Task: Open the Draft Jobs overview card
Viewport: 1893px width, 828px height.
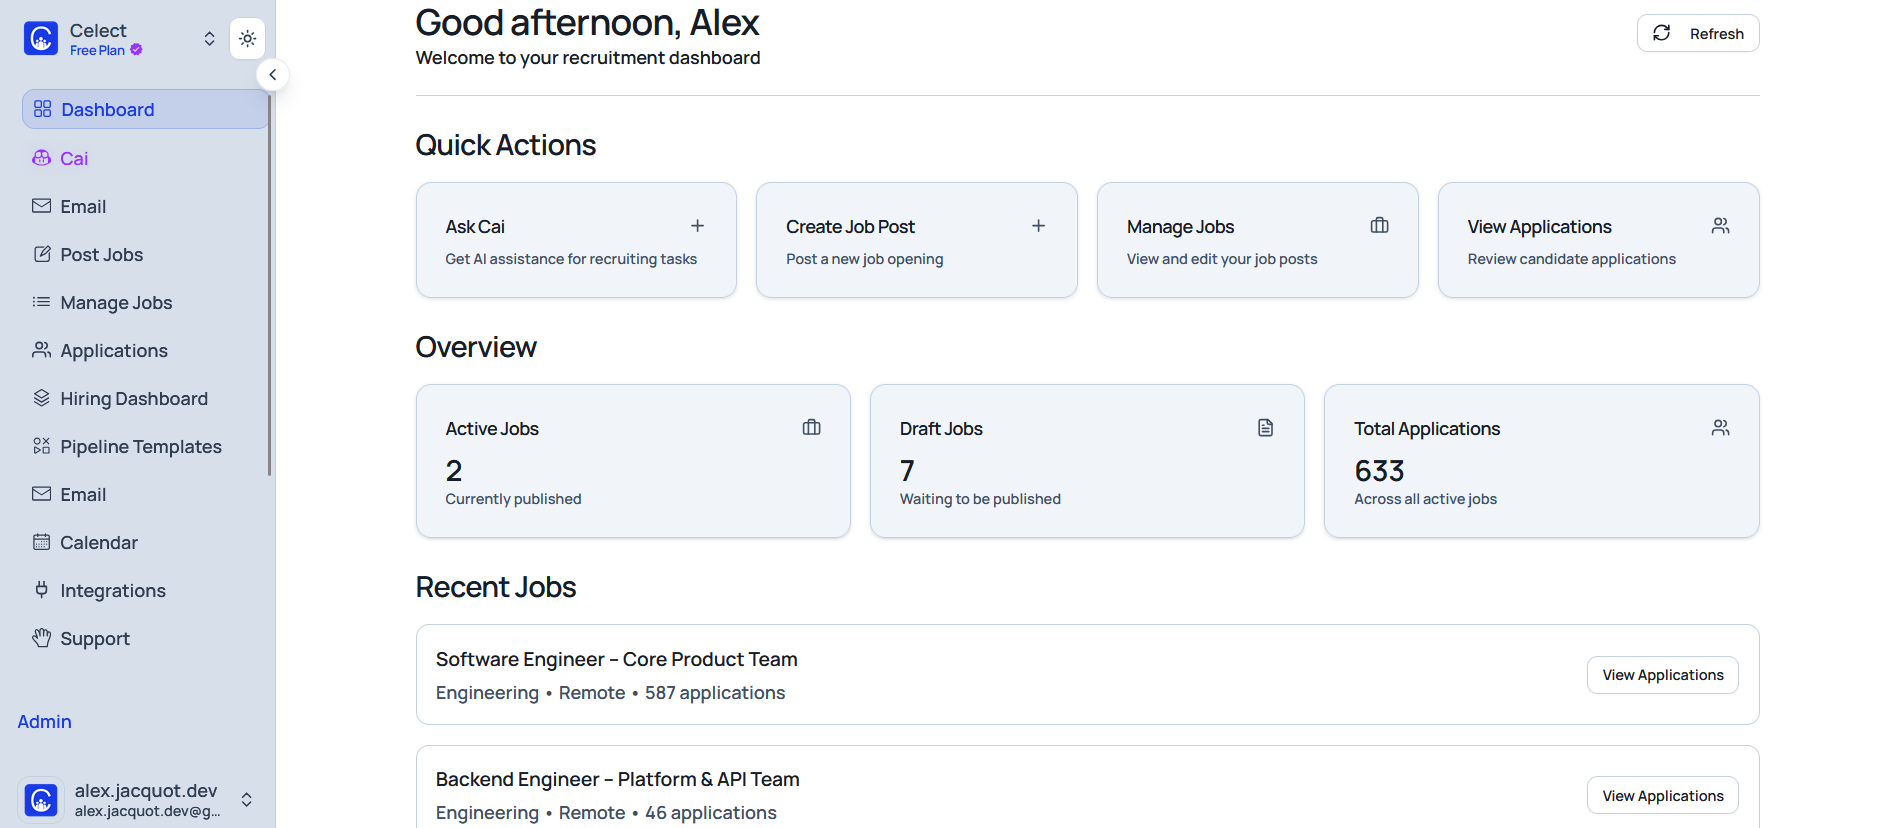Action: pyautogui.click(x=1087, y=461)
